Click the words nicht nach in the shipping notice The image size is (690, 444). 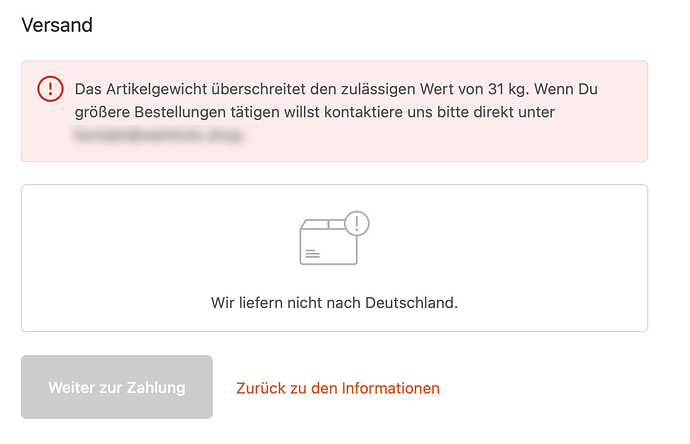tap(316, 302)
